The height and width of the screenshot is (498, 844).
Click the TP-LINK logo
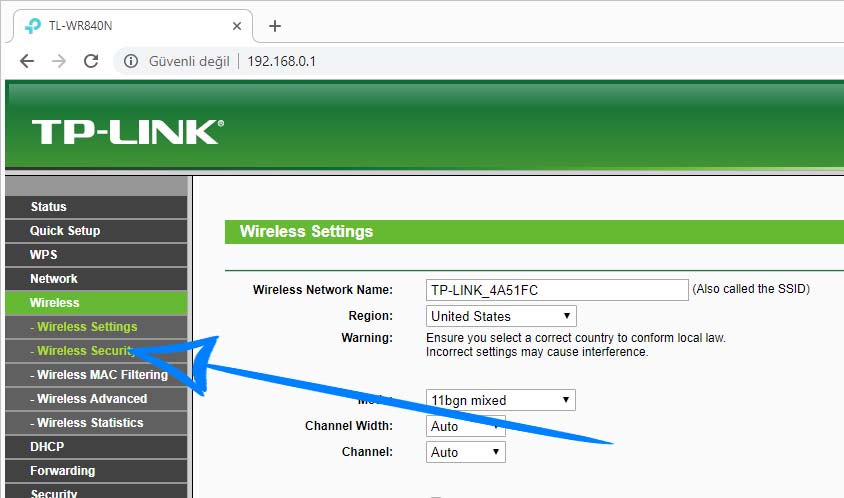click(126, 132)
